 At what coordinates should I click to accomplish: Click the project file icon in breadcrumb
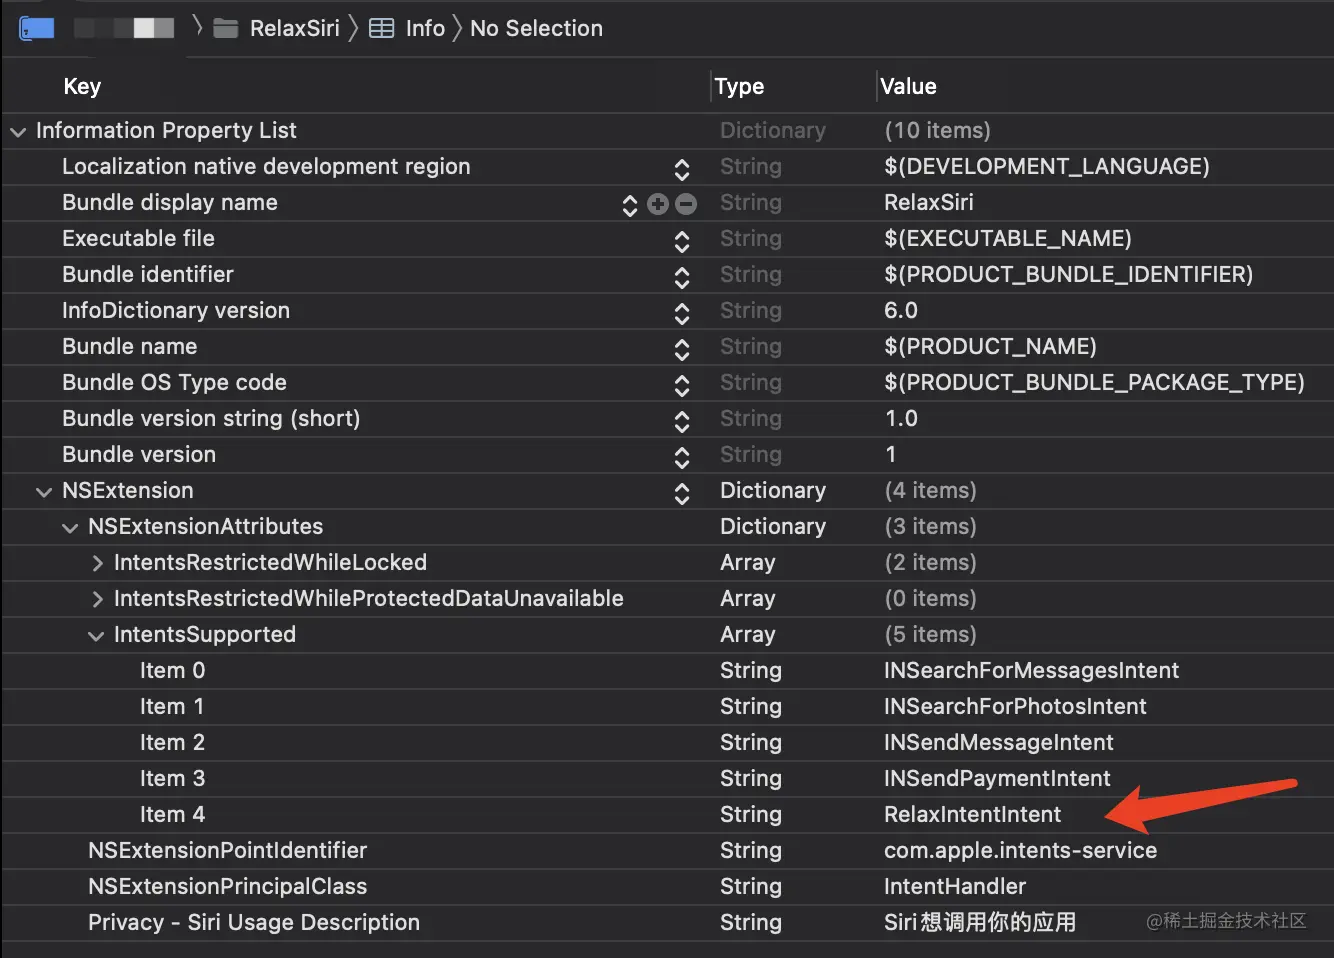coord(37,28)
